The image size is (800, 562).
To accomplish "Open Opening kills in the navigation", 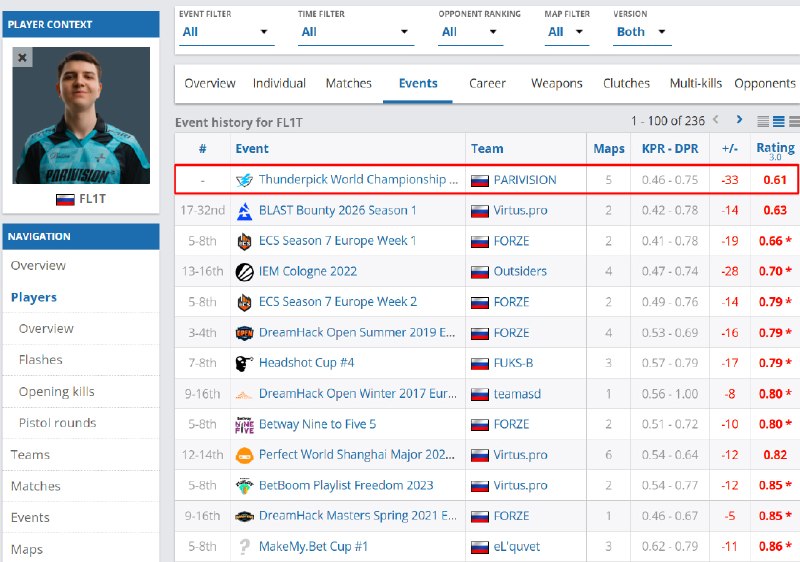I will 57,392.
